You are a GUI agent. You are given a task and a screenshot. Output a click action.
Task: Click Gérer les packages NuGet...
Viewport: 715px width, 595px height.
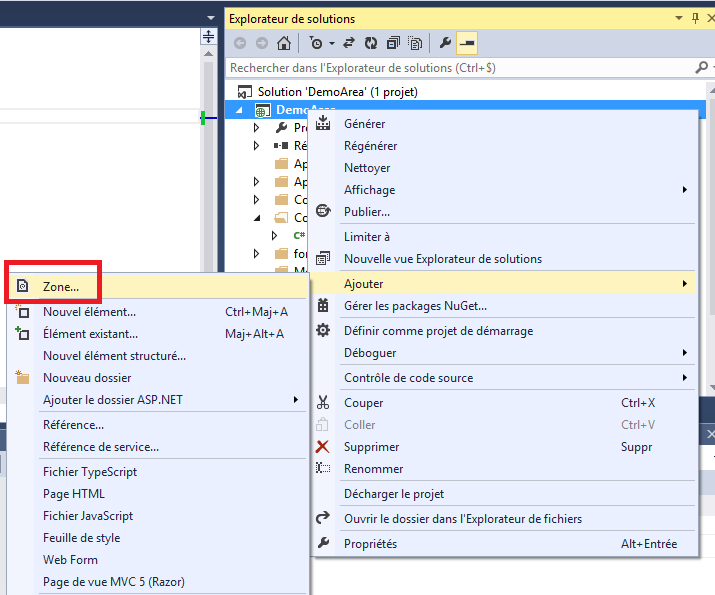504,305
